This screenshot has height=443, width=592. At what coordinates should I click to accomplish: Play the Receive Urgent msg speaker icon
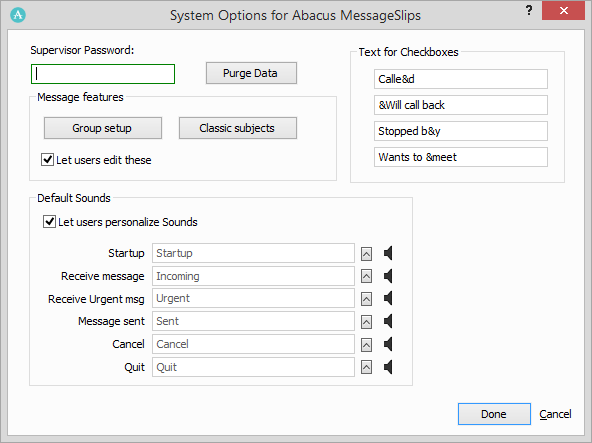point(388,298)
